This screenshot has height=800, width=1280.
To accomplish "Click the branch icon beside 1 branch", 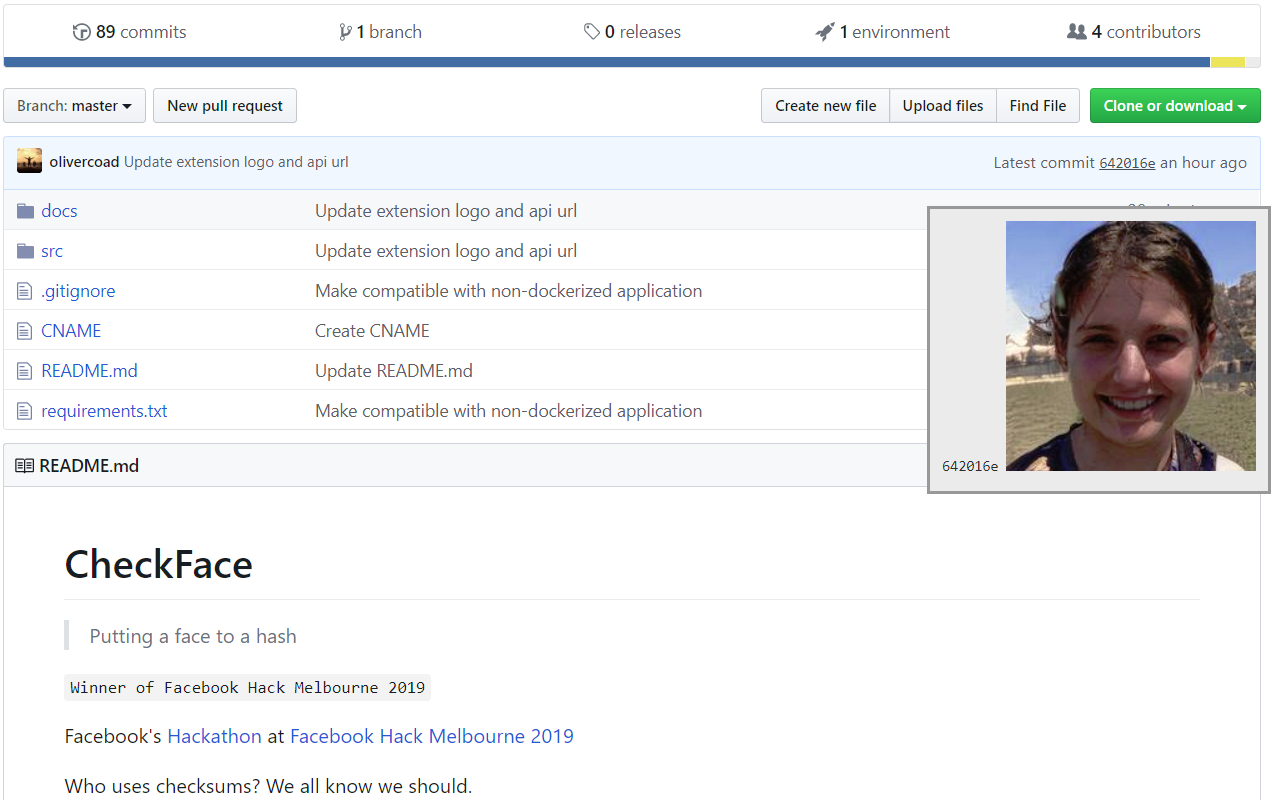I will (x=345, y=32).
